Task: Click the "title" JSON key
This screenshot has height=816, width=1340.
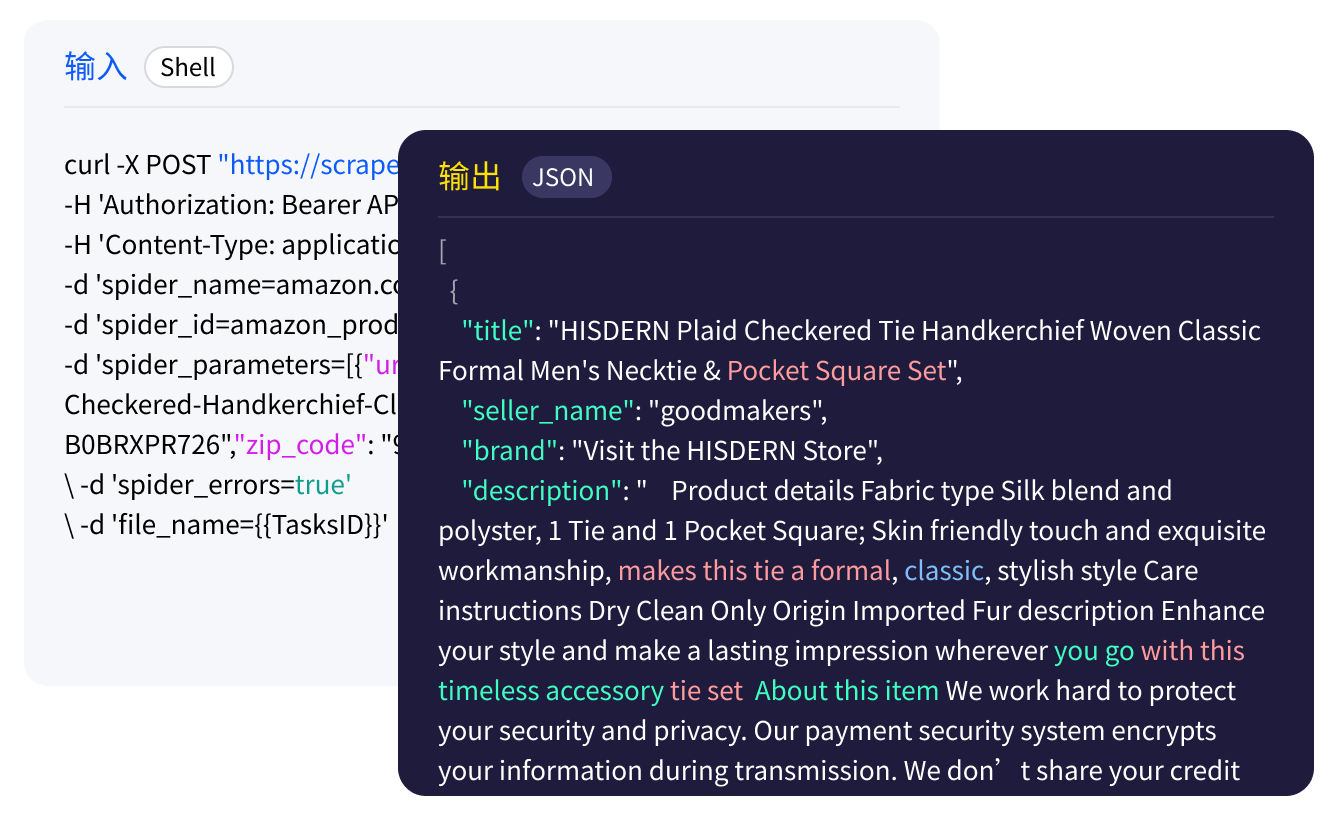Action: (498, 330)
